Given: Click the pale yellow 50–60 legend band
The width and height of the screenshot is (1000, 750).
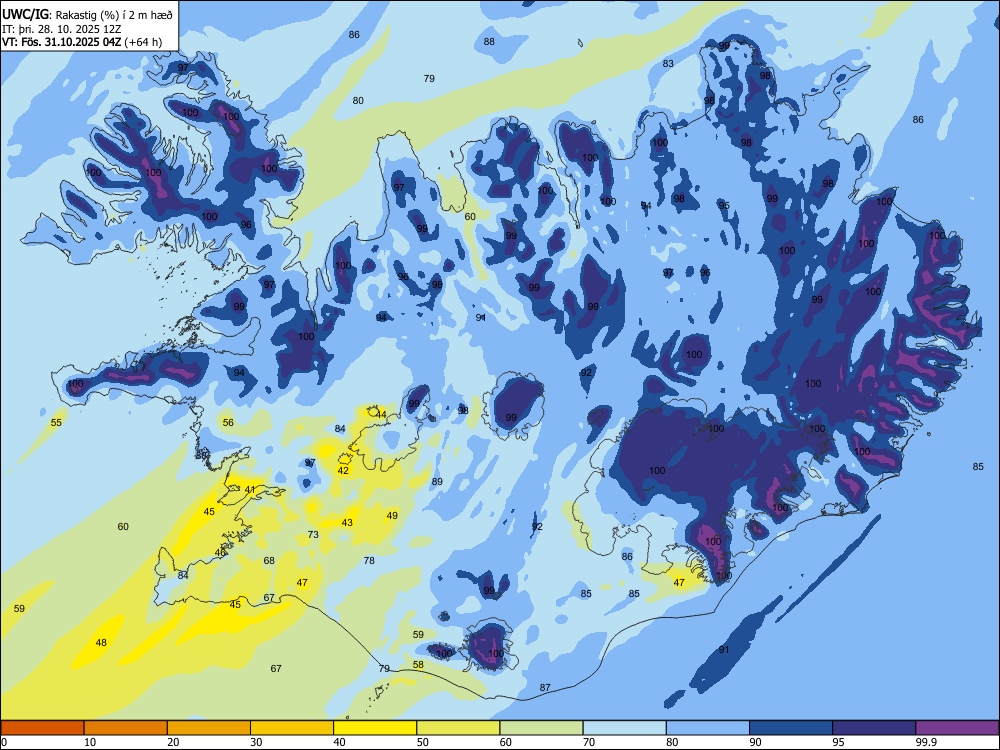Looking at the screenshot, I should tap(458, 728).
